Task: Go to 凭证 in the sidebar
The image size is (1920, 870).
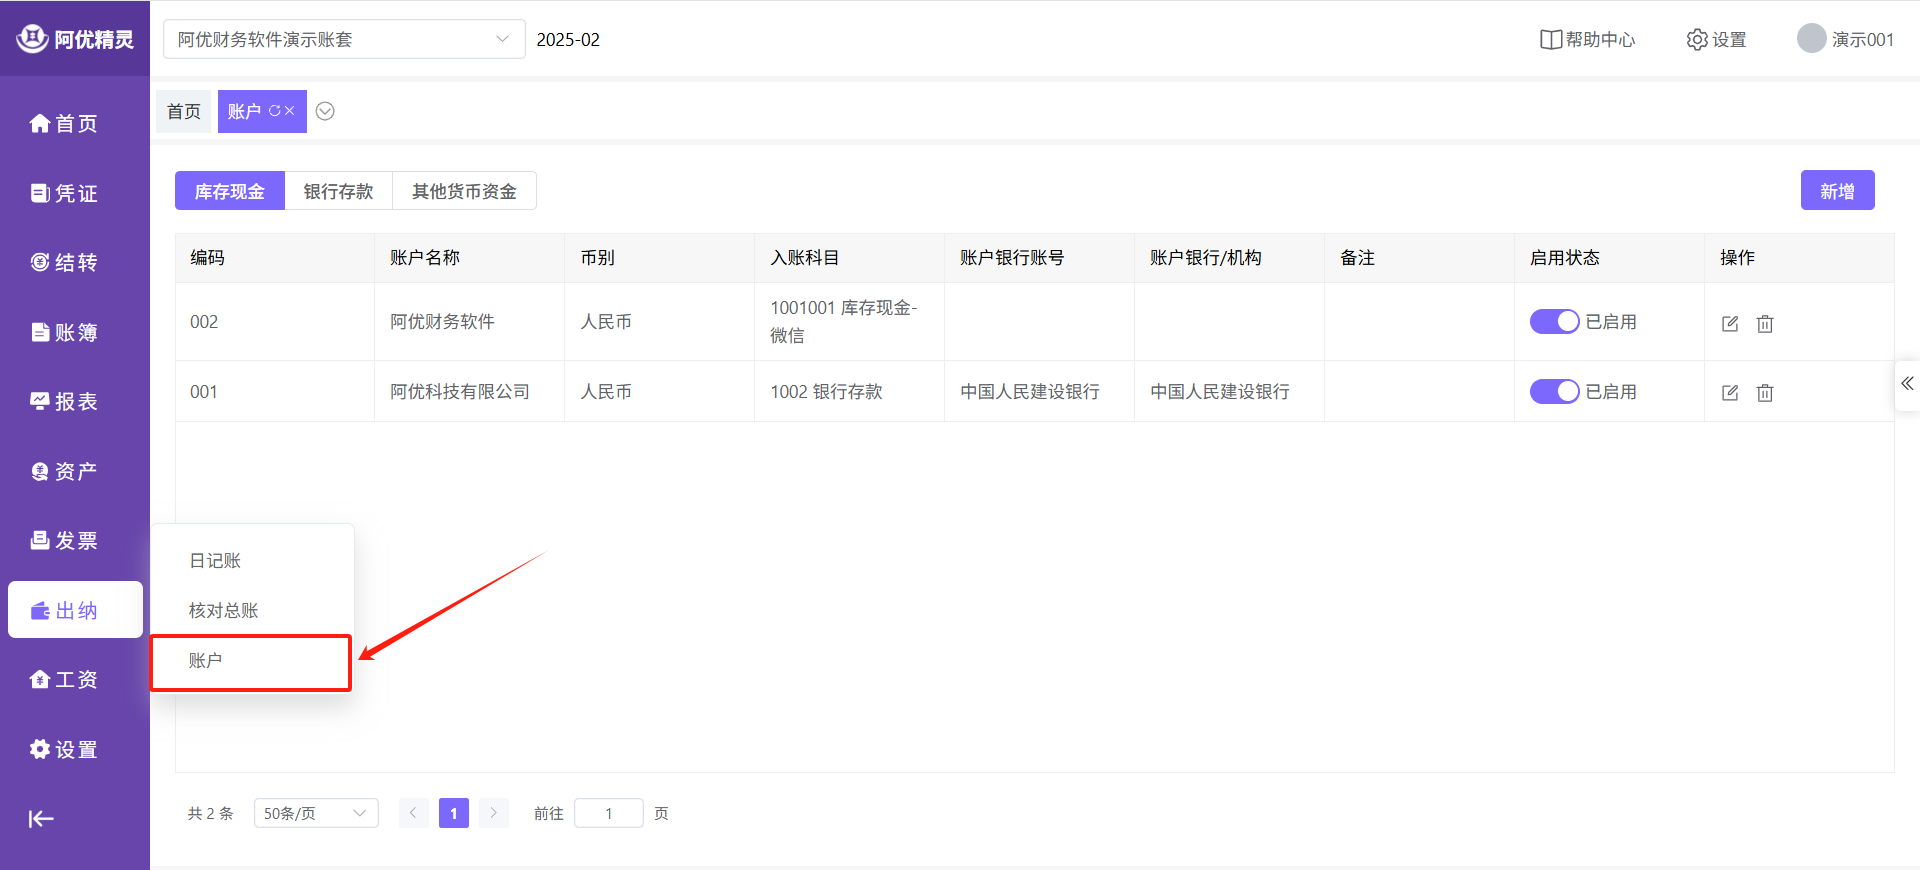Action: pyautogui.click(x=64, y=193)
